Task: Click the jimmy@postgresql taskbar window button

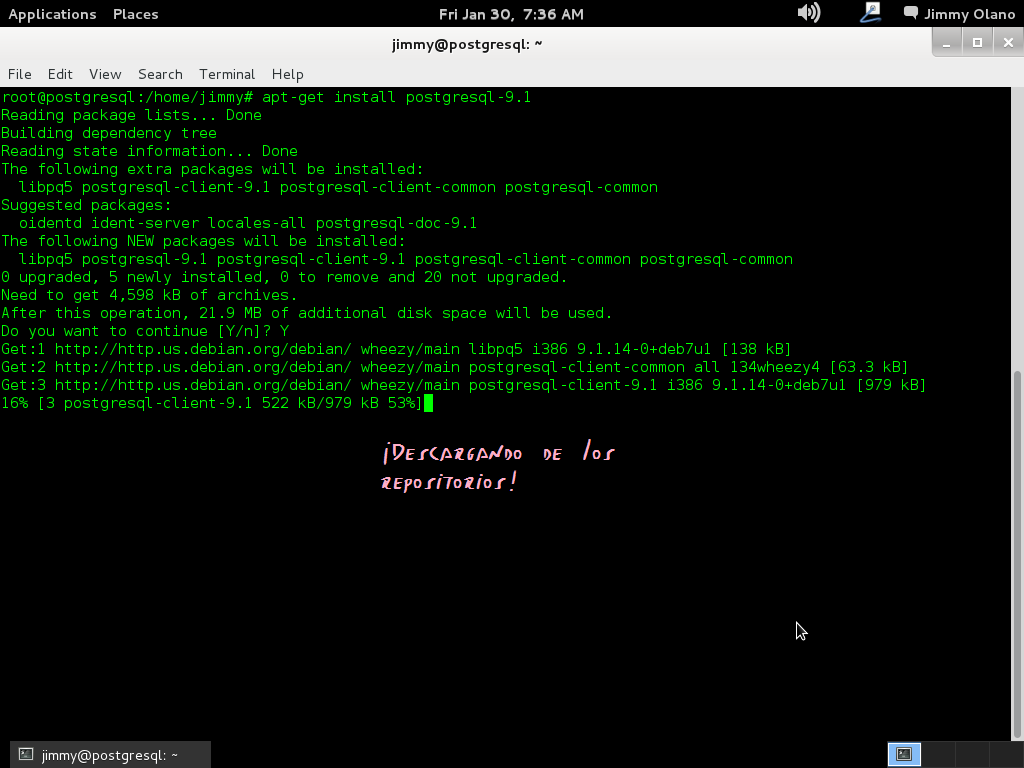Action: 110,755
